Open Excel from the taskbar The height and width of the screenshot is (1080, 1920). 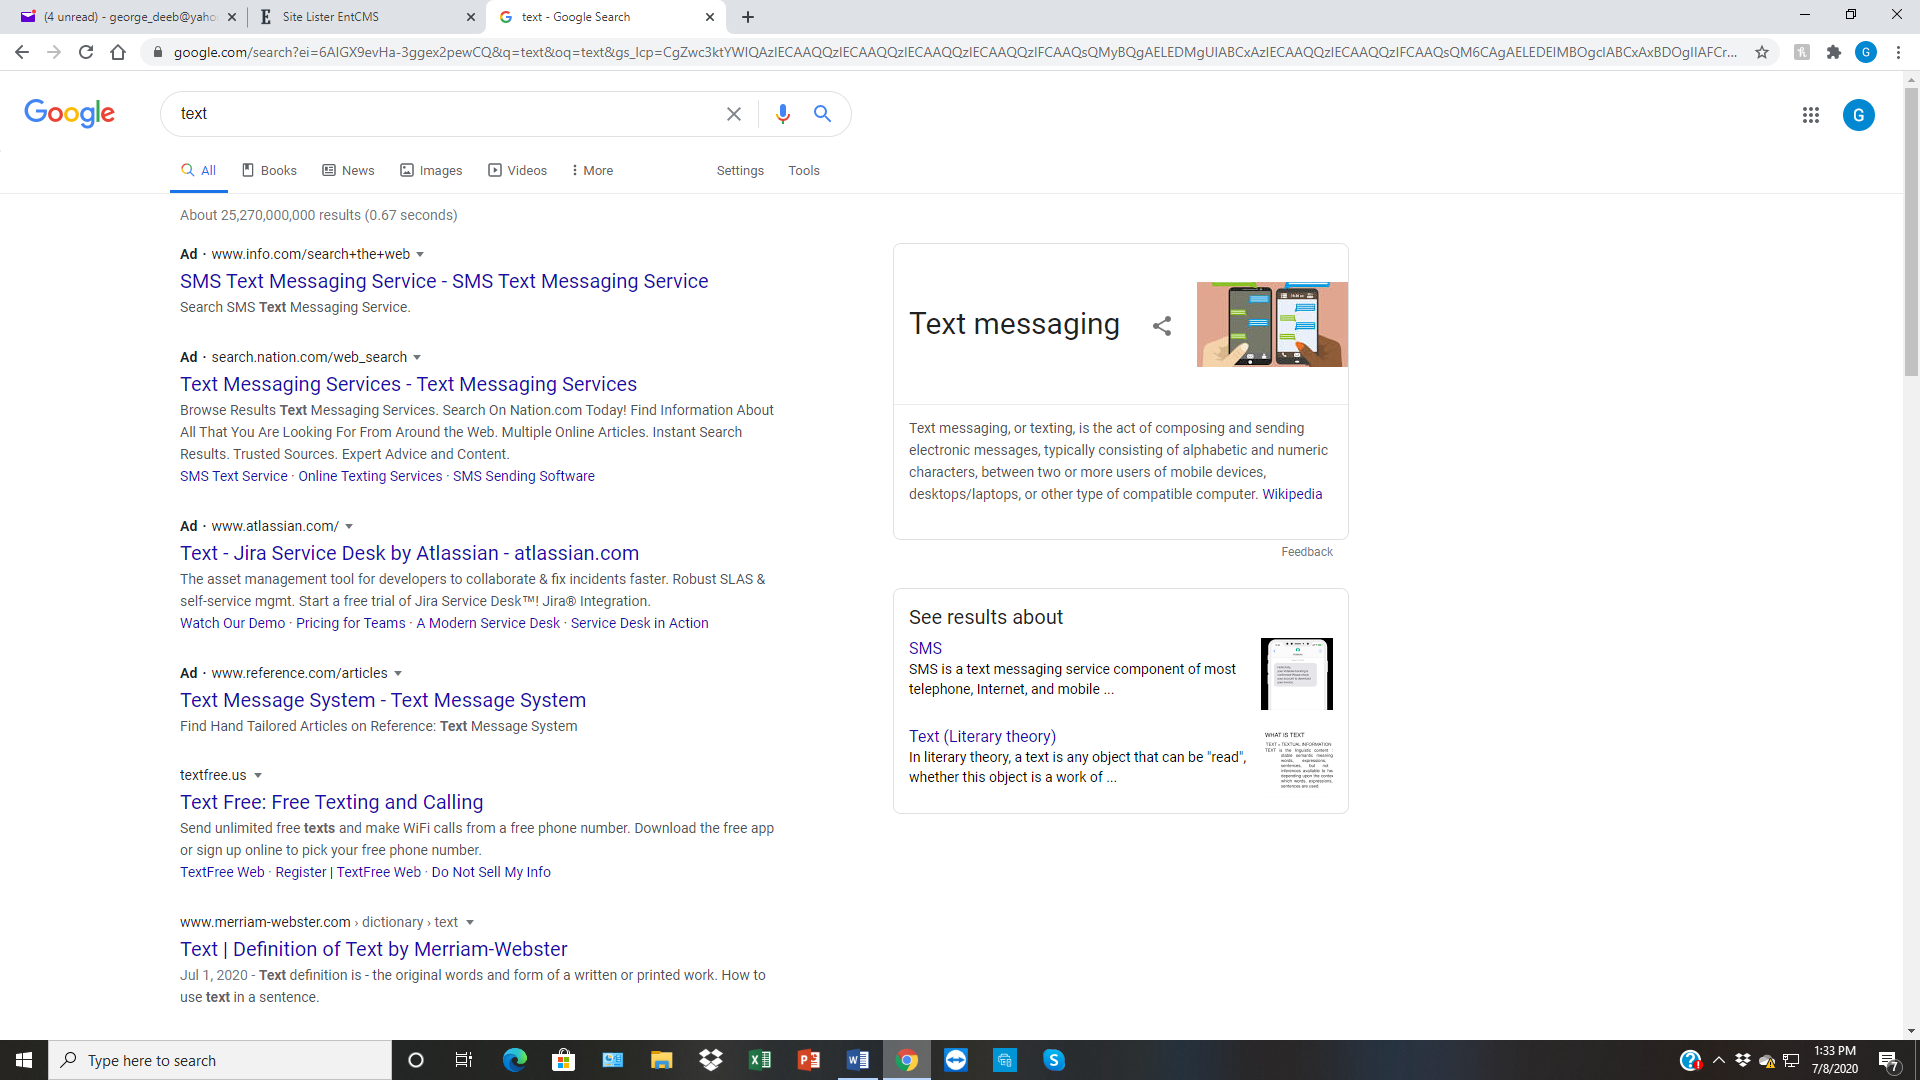[760, 1060]
